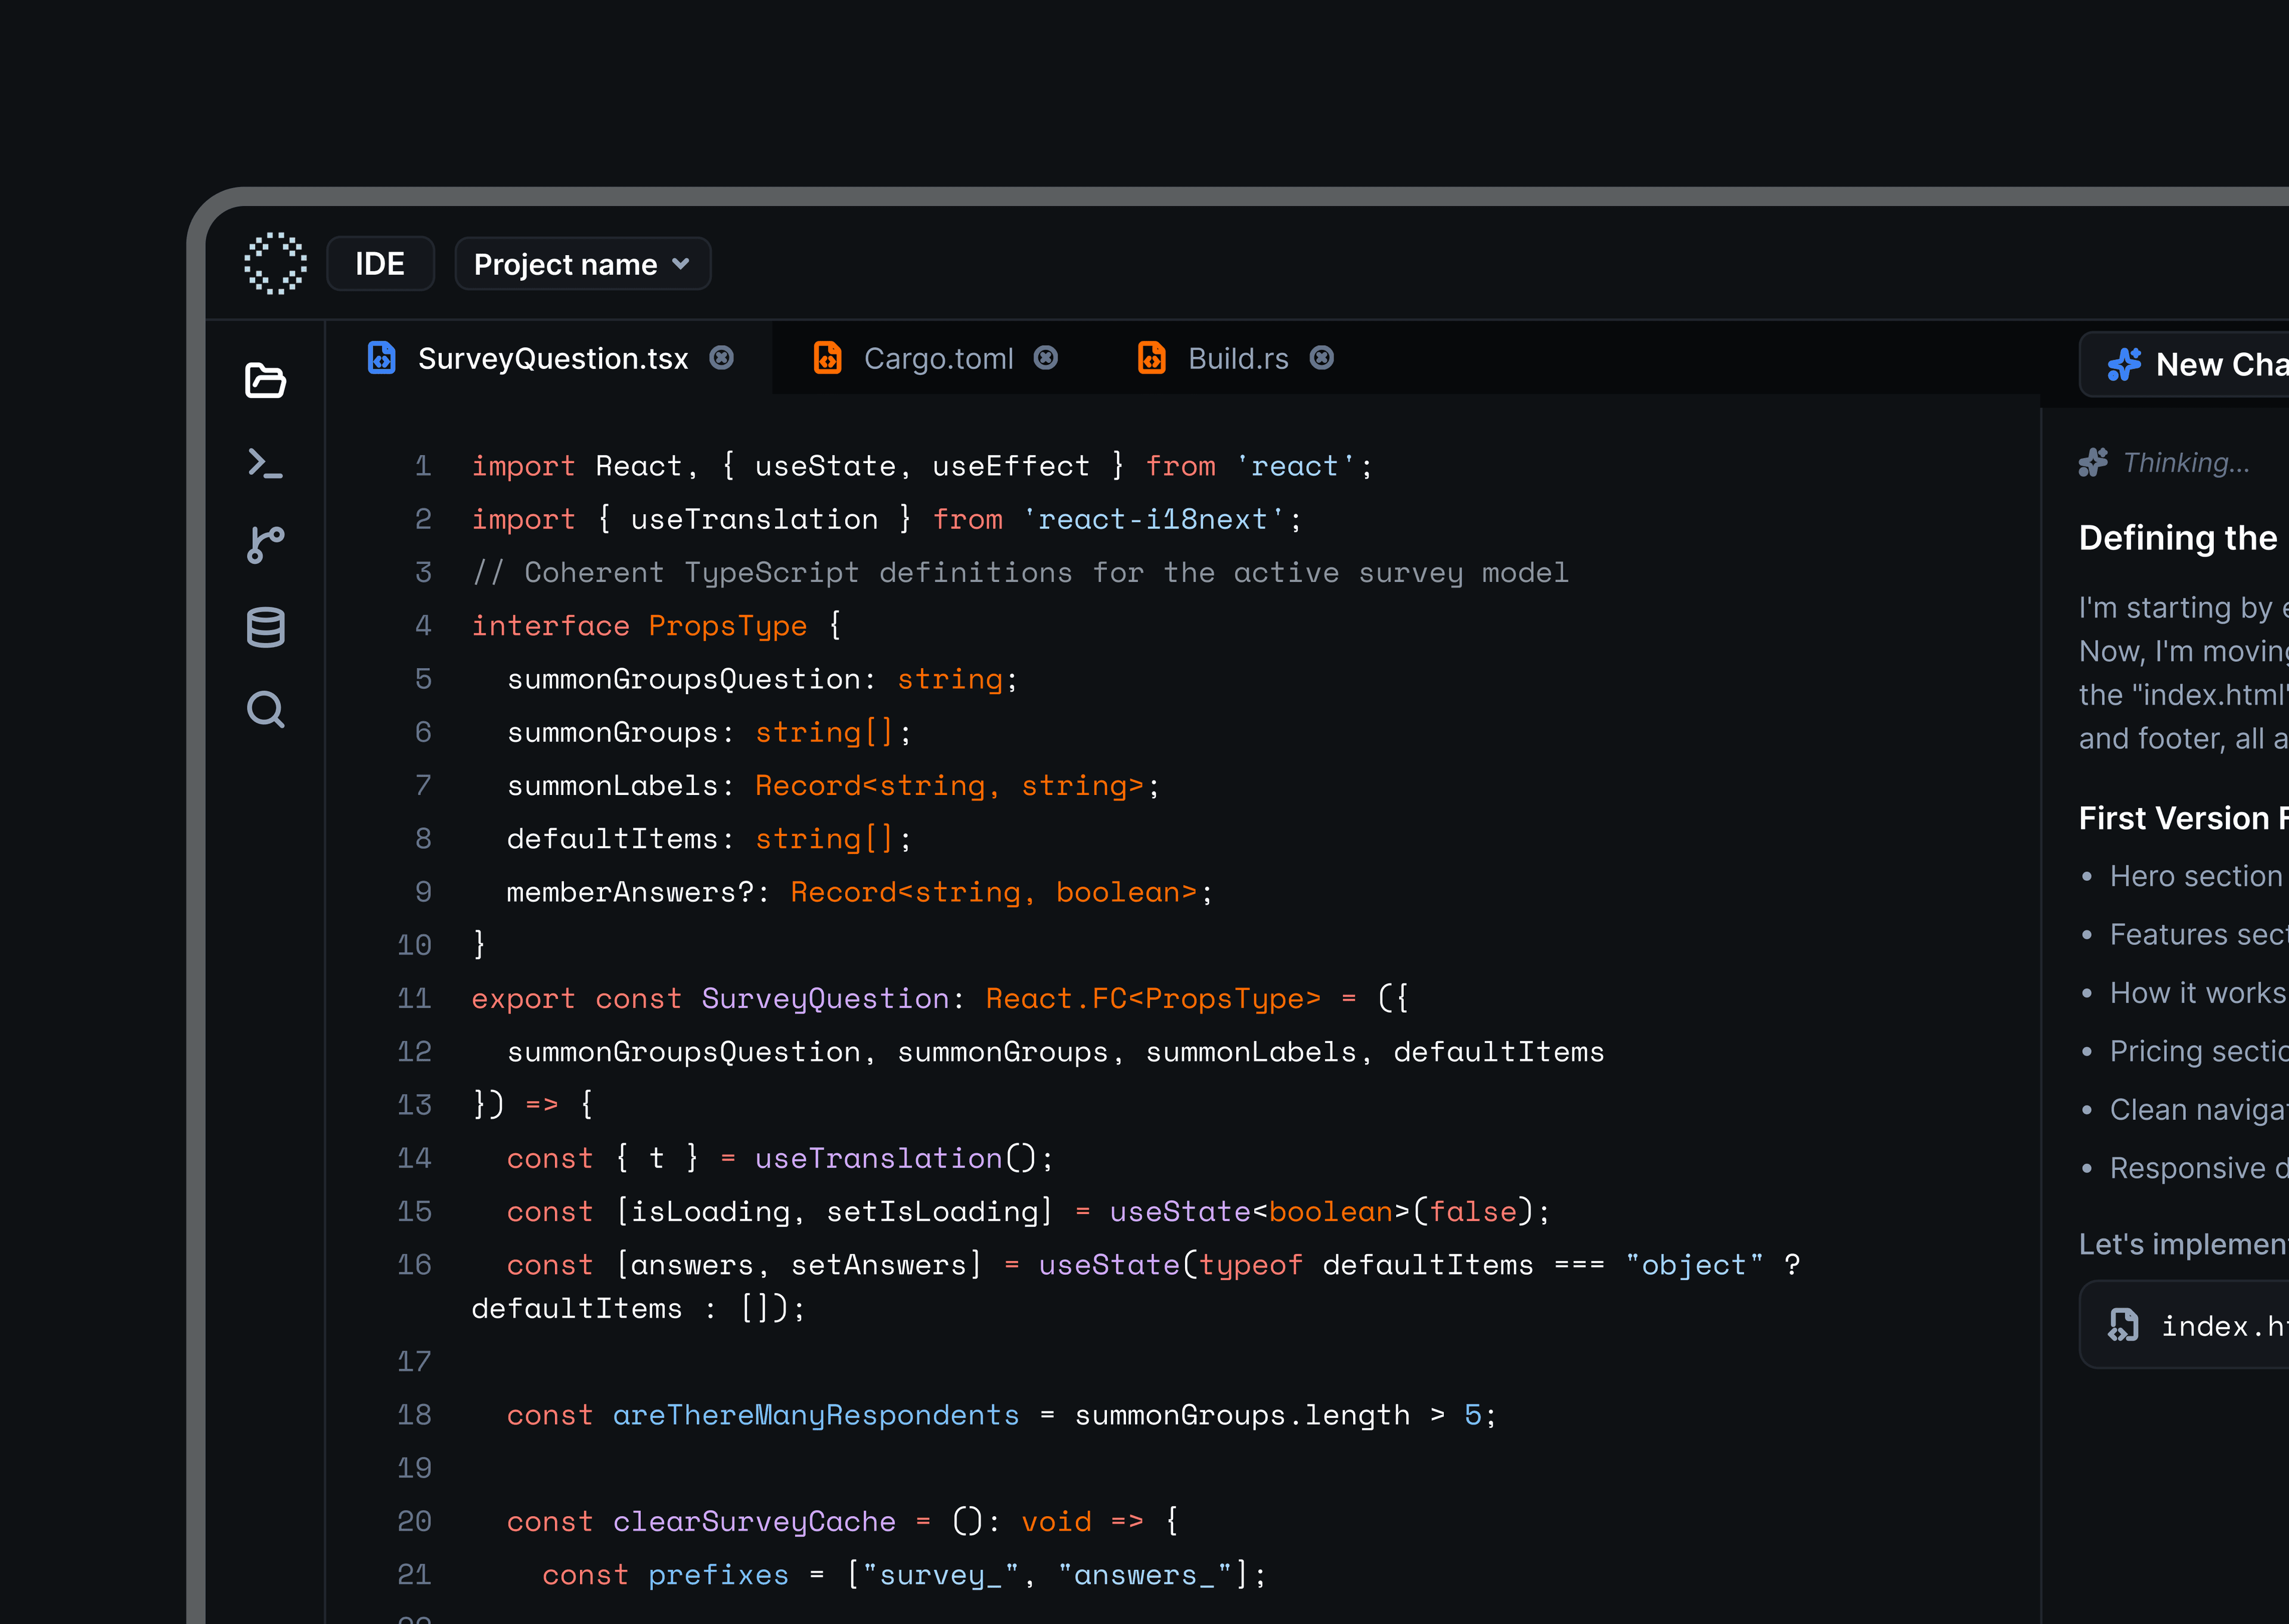The image size is (2289, 1624).
Task: Click the 'How it works' bullet
Action: [2198, 993]
